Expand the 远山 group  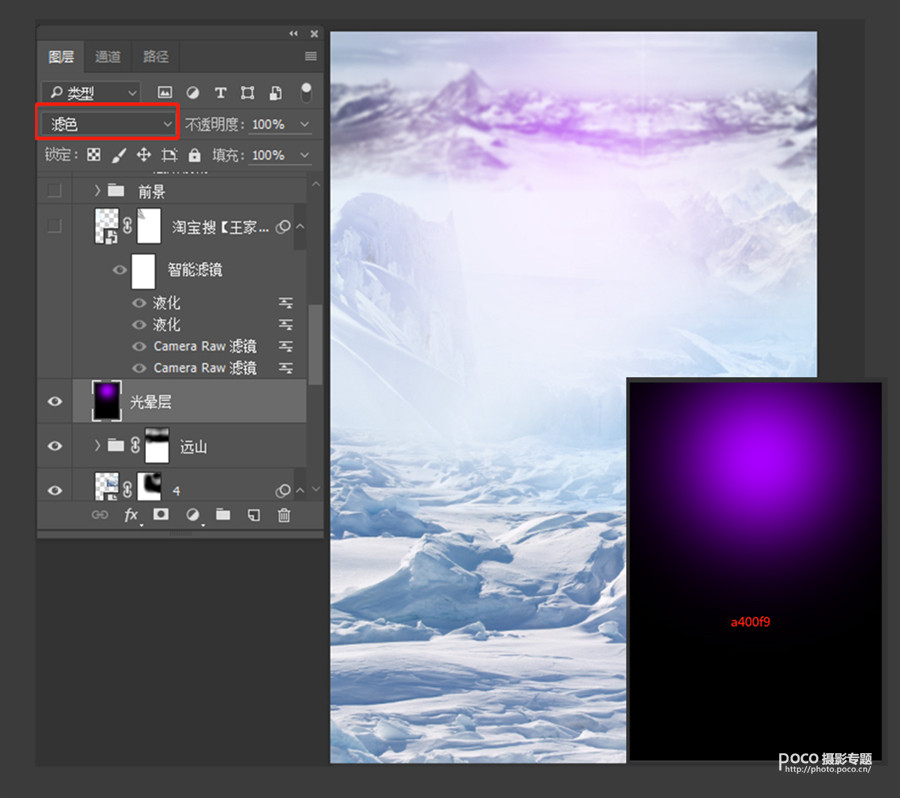pos(98,446)
